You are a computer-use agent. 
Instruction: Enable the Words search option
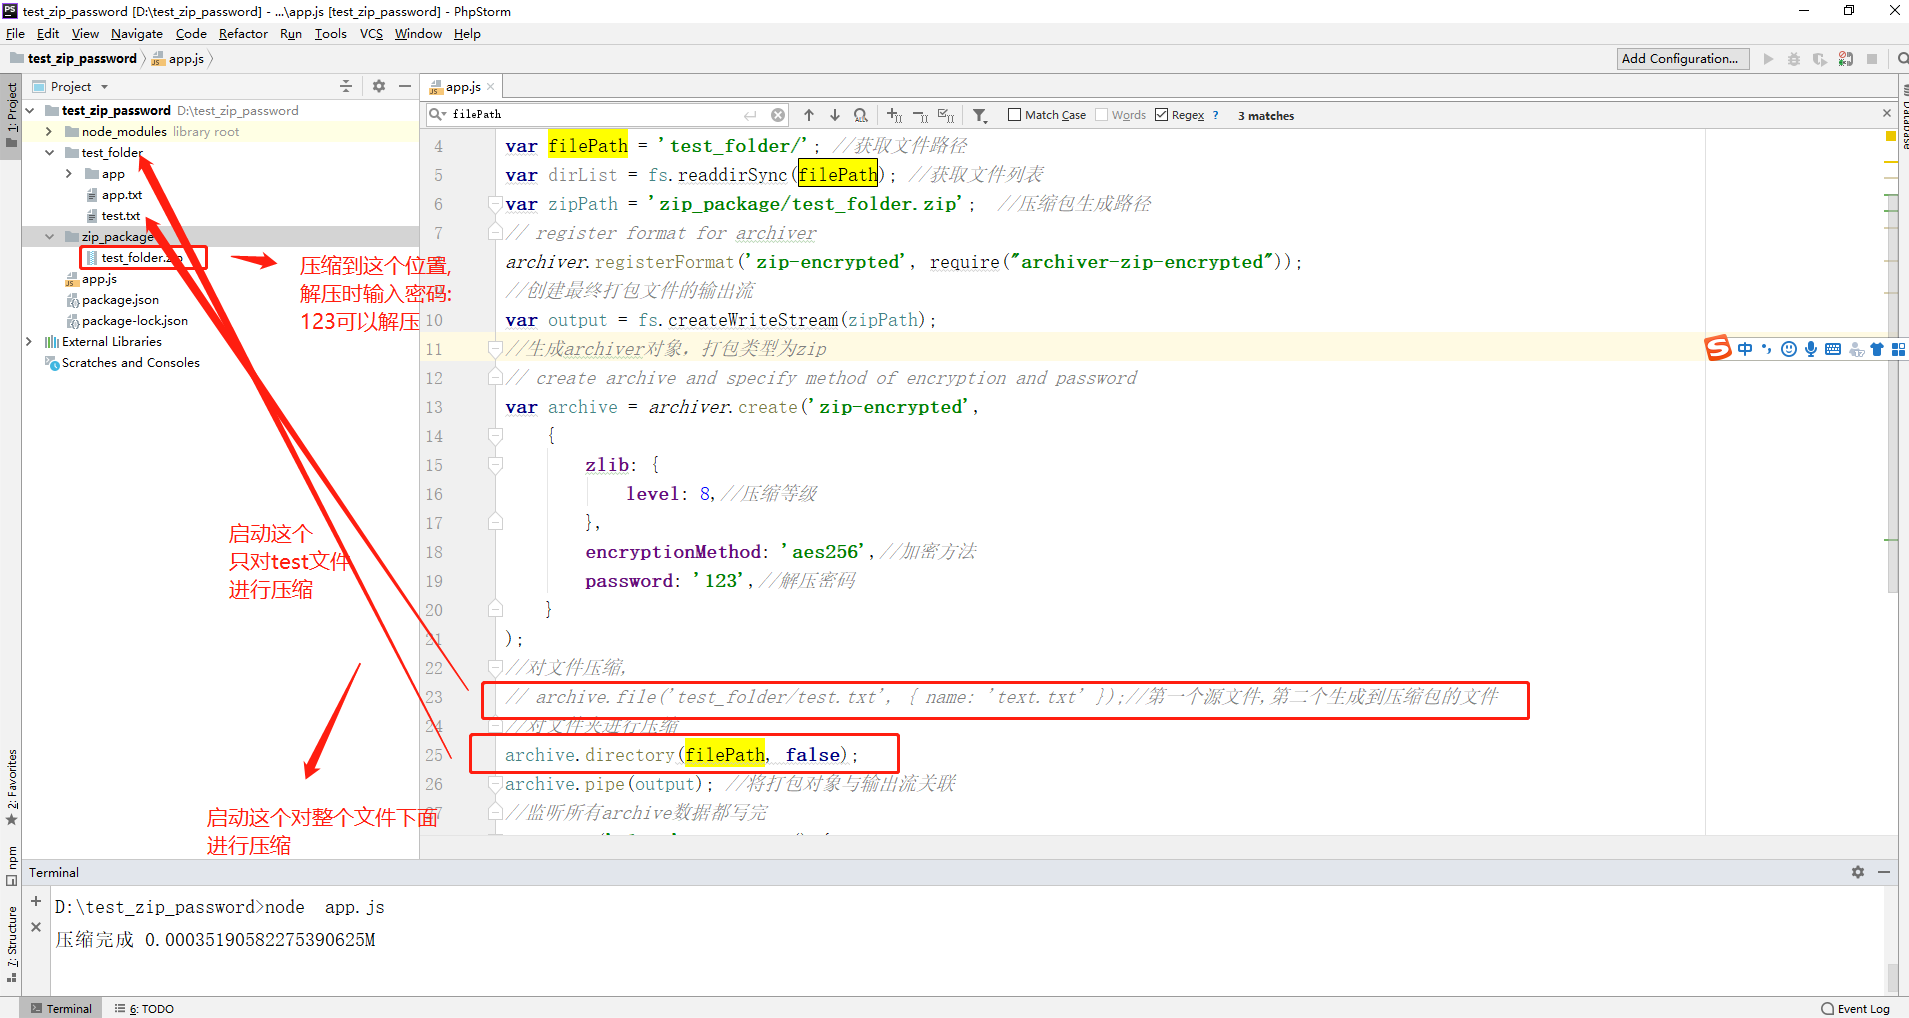(x=1100, y=114)
